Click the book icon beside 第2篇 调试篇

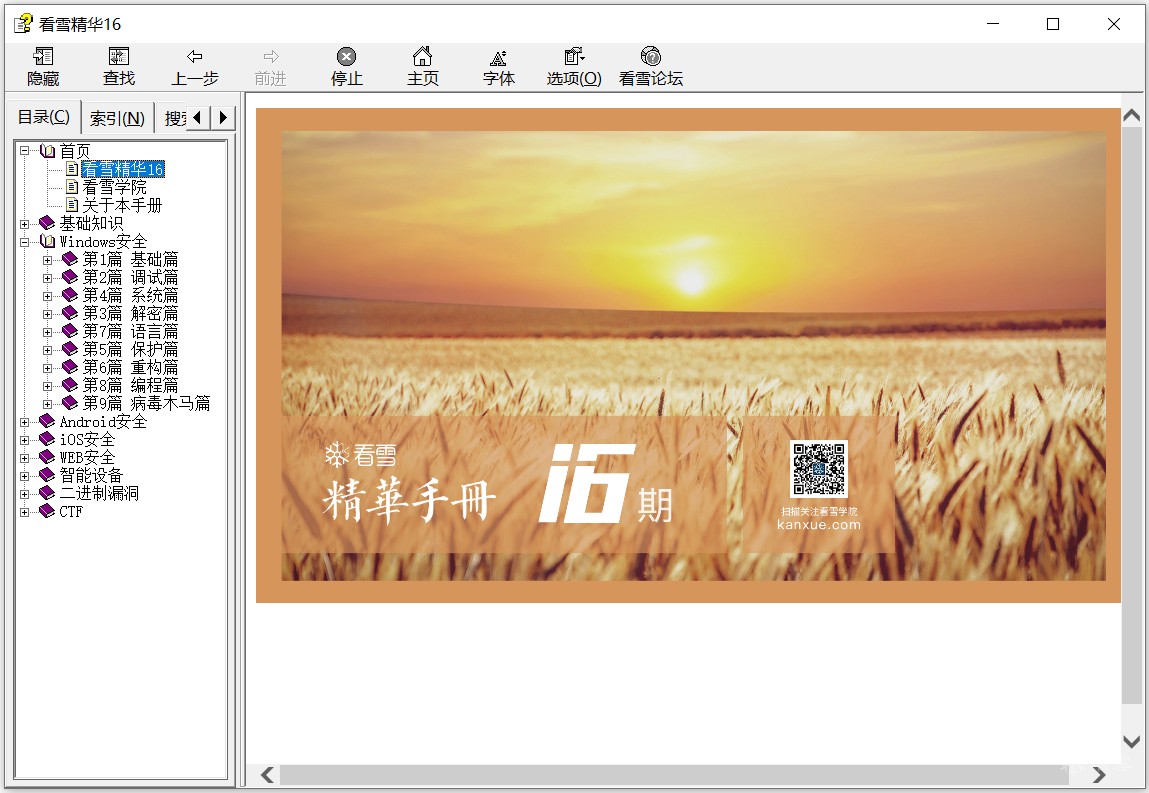[70, 277]
